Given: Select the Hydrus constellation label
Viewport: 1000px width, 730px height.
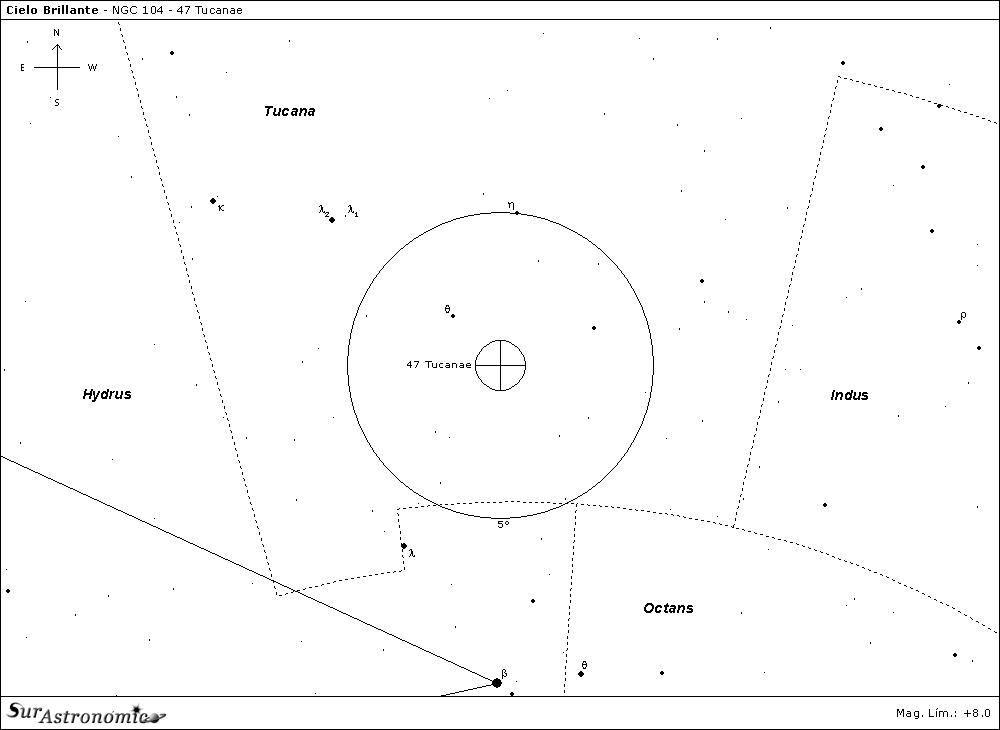Looking at the screenshot, I should pyautogui.click(x=107, y=395).
